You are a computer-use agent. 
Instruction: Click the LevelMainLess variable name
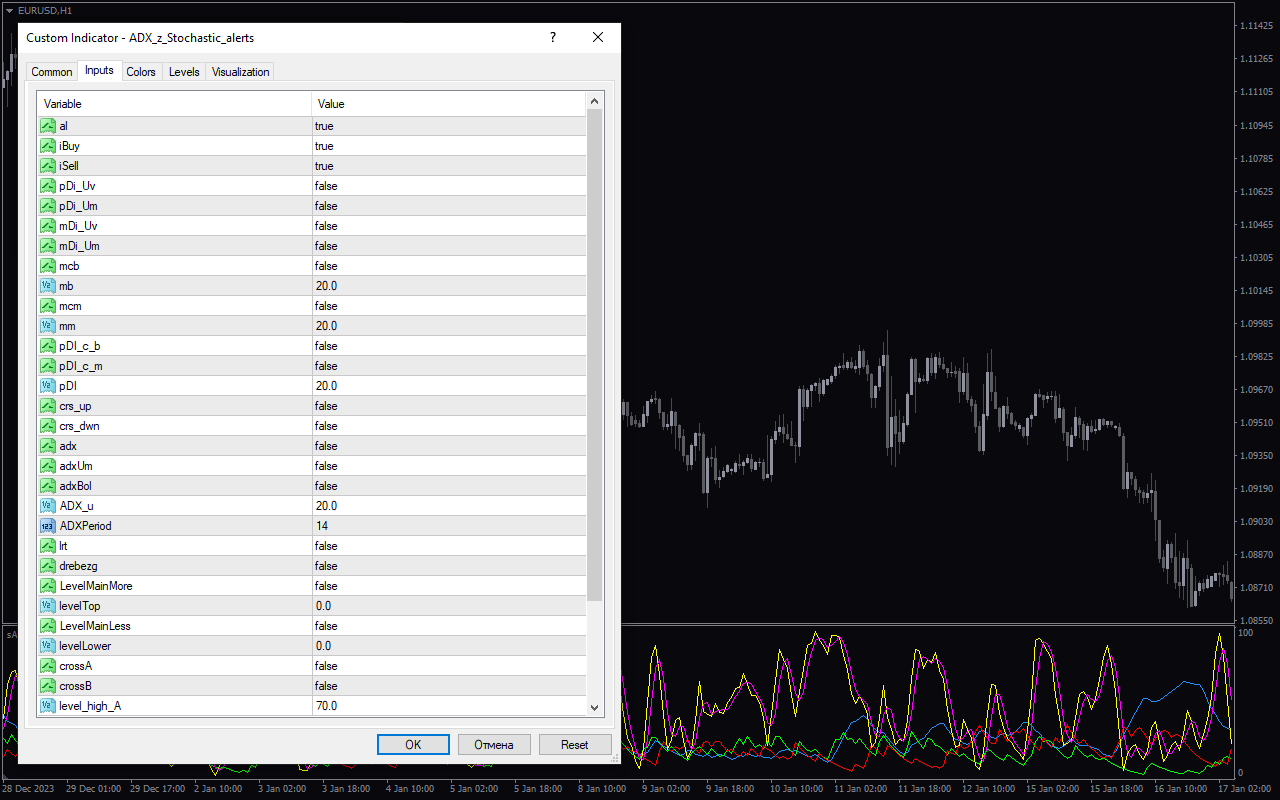click(x=95, y=626)
